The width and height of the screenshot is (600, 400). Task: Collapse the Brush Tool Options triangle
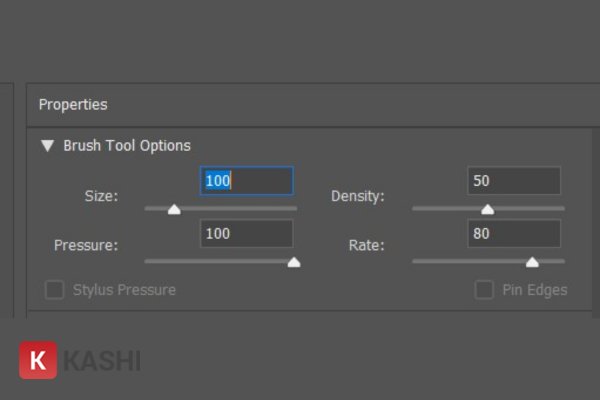(x=47, y=146)
